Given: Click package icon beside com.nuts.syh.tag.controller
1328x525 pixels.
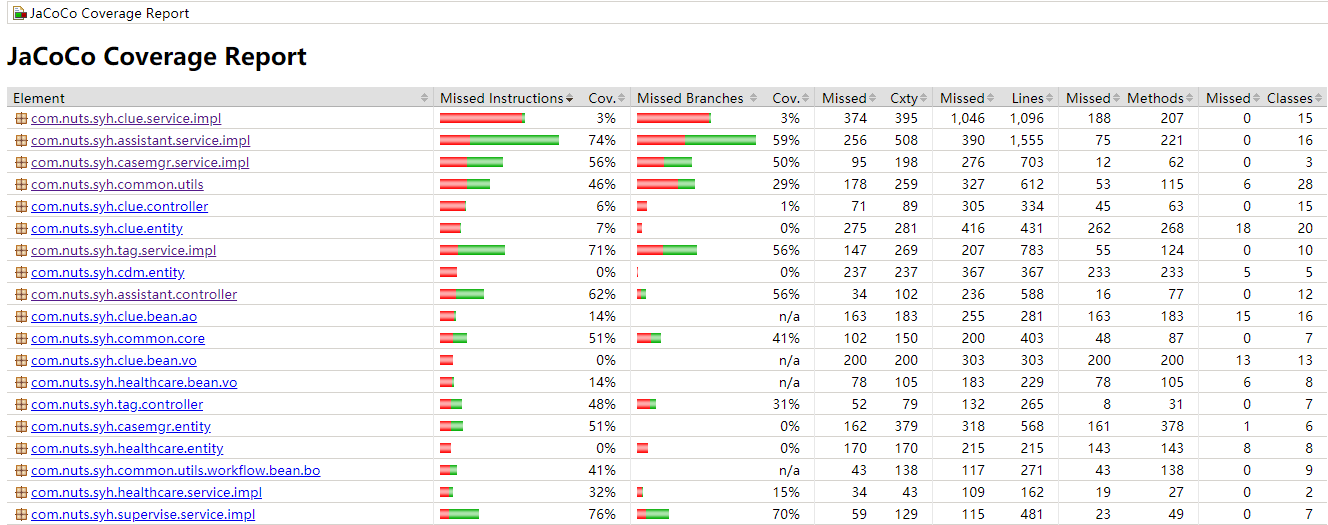Looking at the screenshot, I should click(x=21, y=405).
